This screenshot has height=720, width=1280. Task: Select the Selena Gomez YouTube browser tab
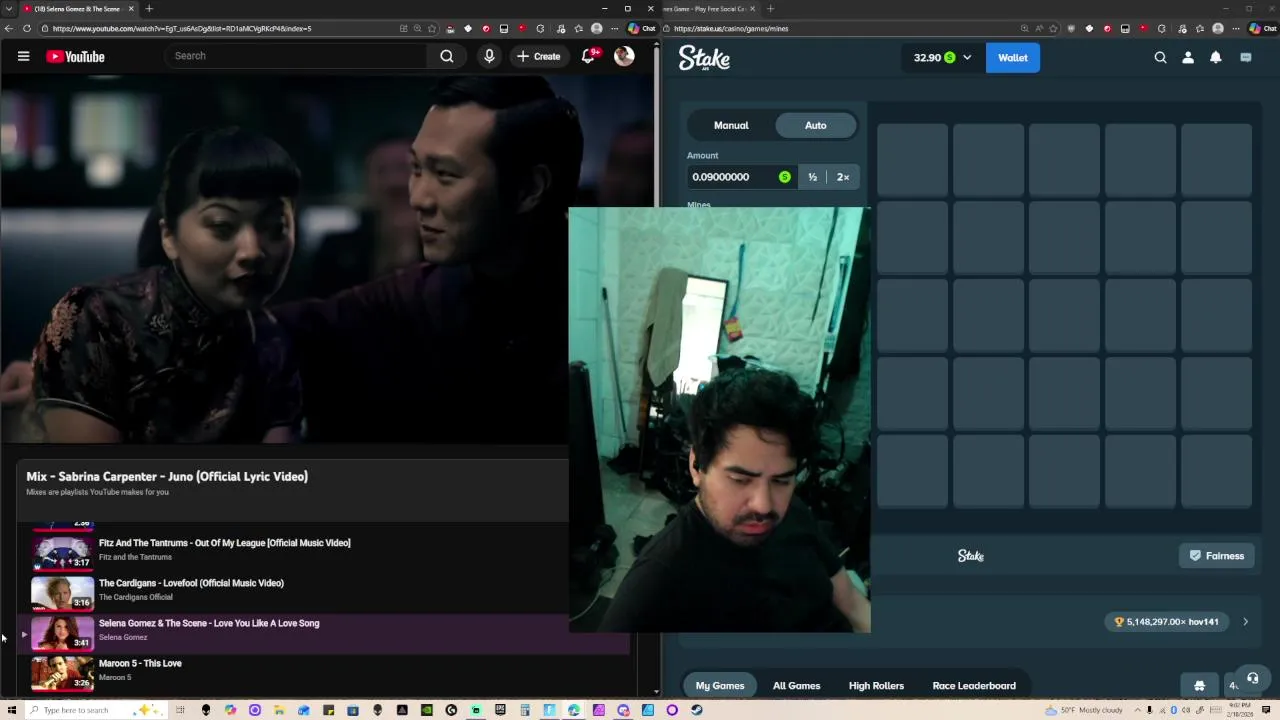point(78,9)
